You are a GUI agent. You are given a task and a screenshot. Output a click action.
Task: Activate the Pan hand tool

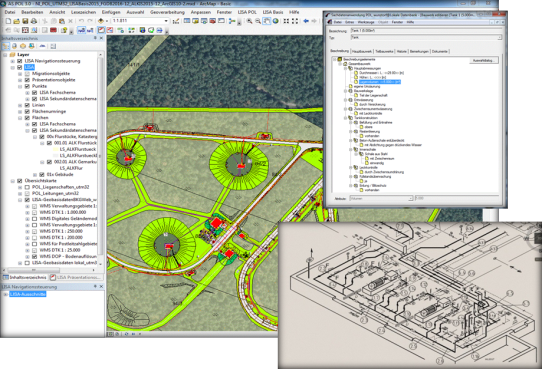point(267,21)
